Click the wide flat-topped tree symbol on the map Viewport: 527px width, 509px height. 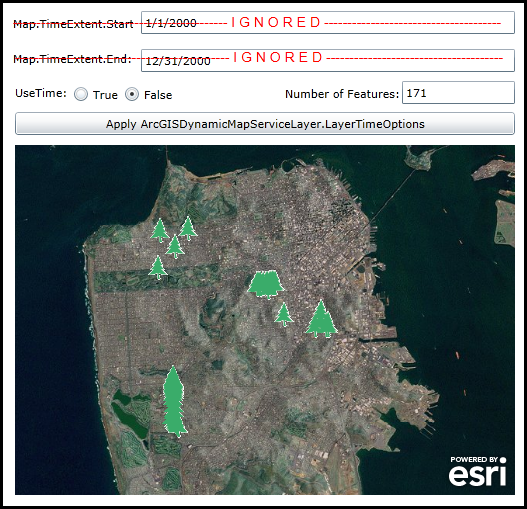tap(266, 284)
